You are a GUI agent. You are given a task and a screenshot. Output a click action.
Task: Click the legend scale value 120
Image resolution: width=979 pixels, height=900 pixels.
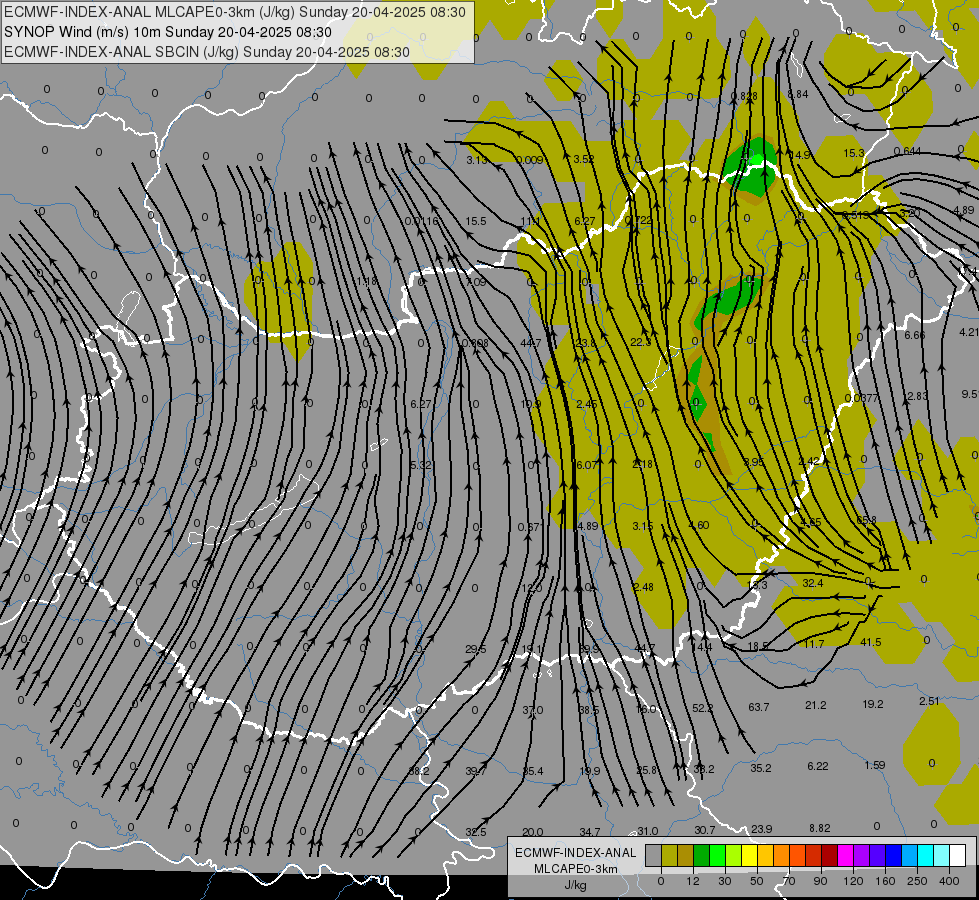853,881
